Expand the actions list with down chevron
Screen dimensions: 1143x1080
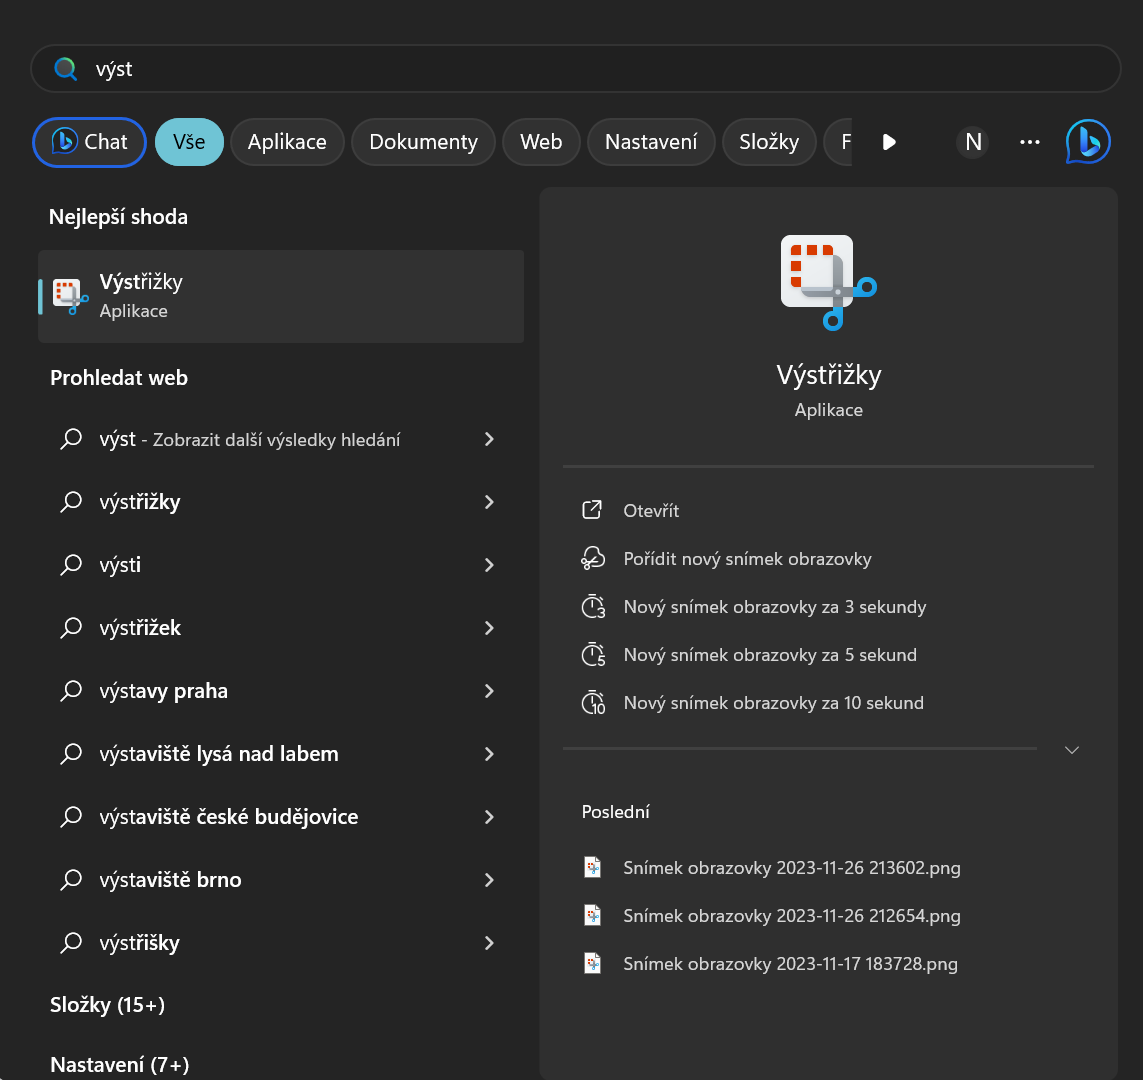pos(1072,750)
